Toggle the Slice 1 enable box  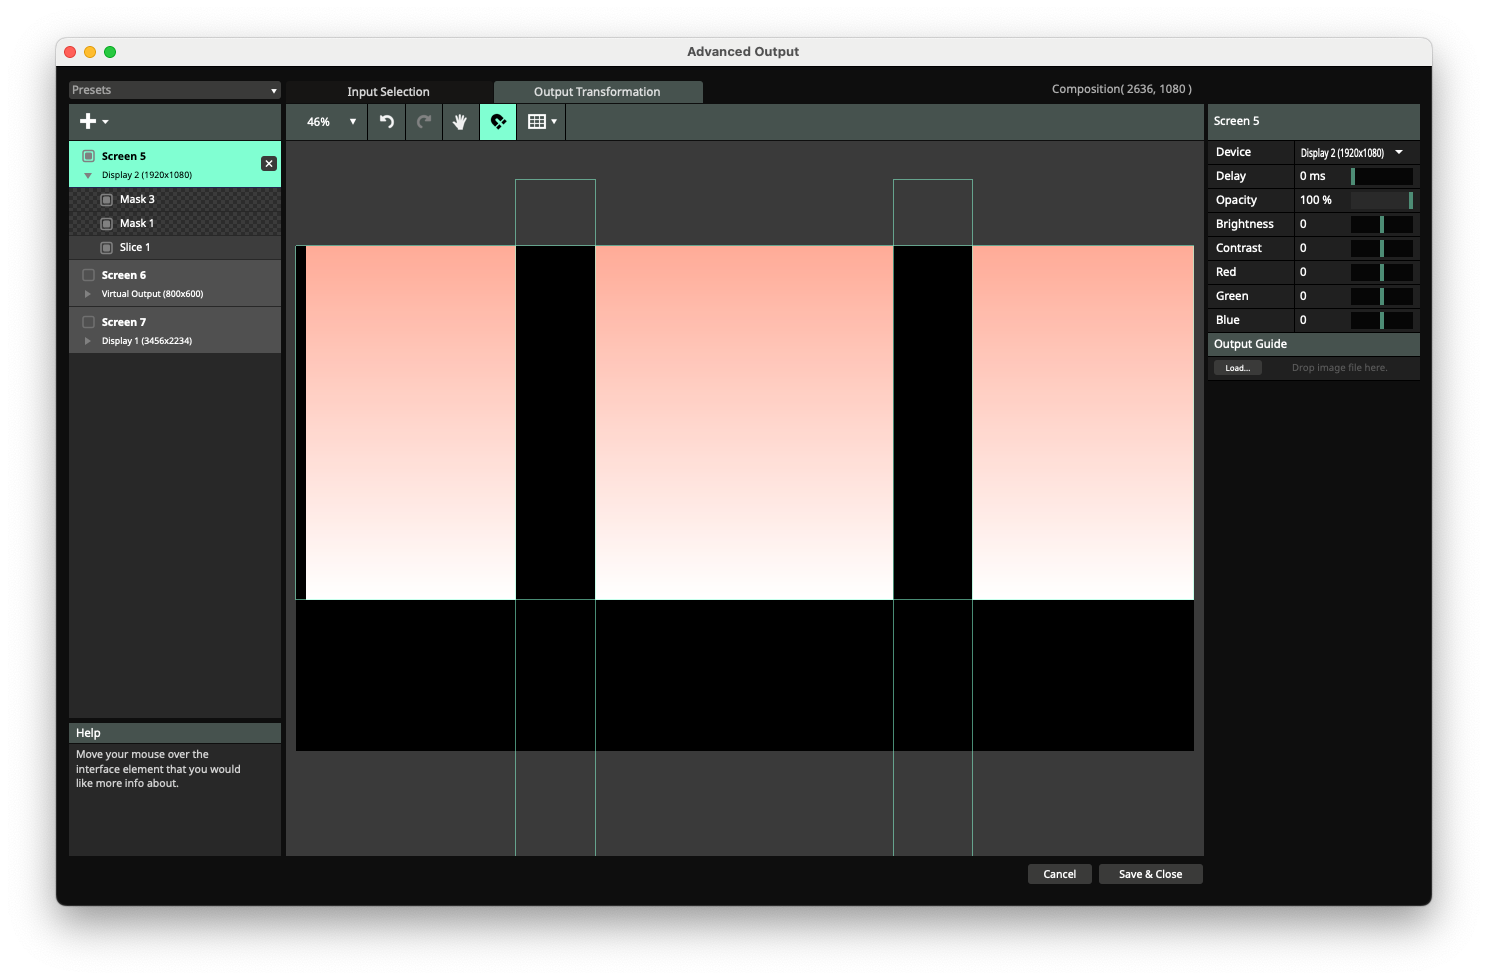click(x=107, y=248)
